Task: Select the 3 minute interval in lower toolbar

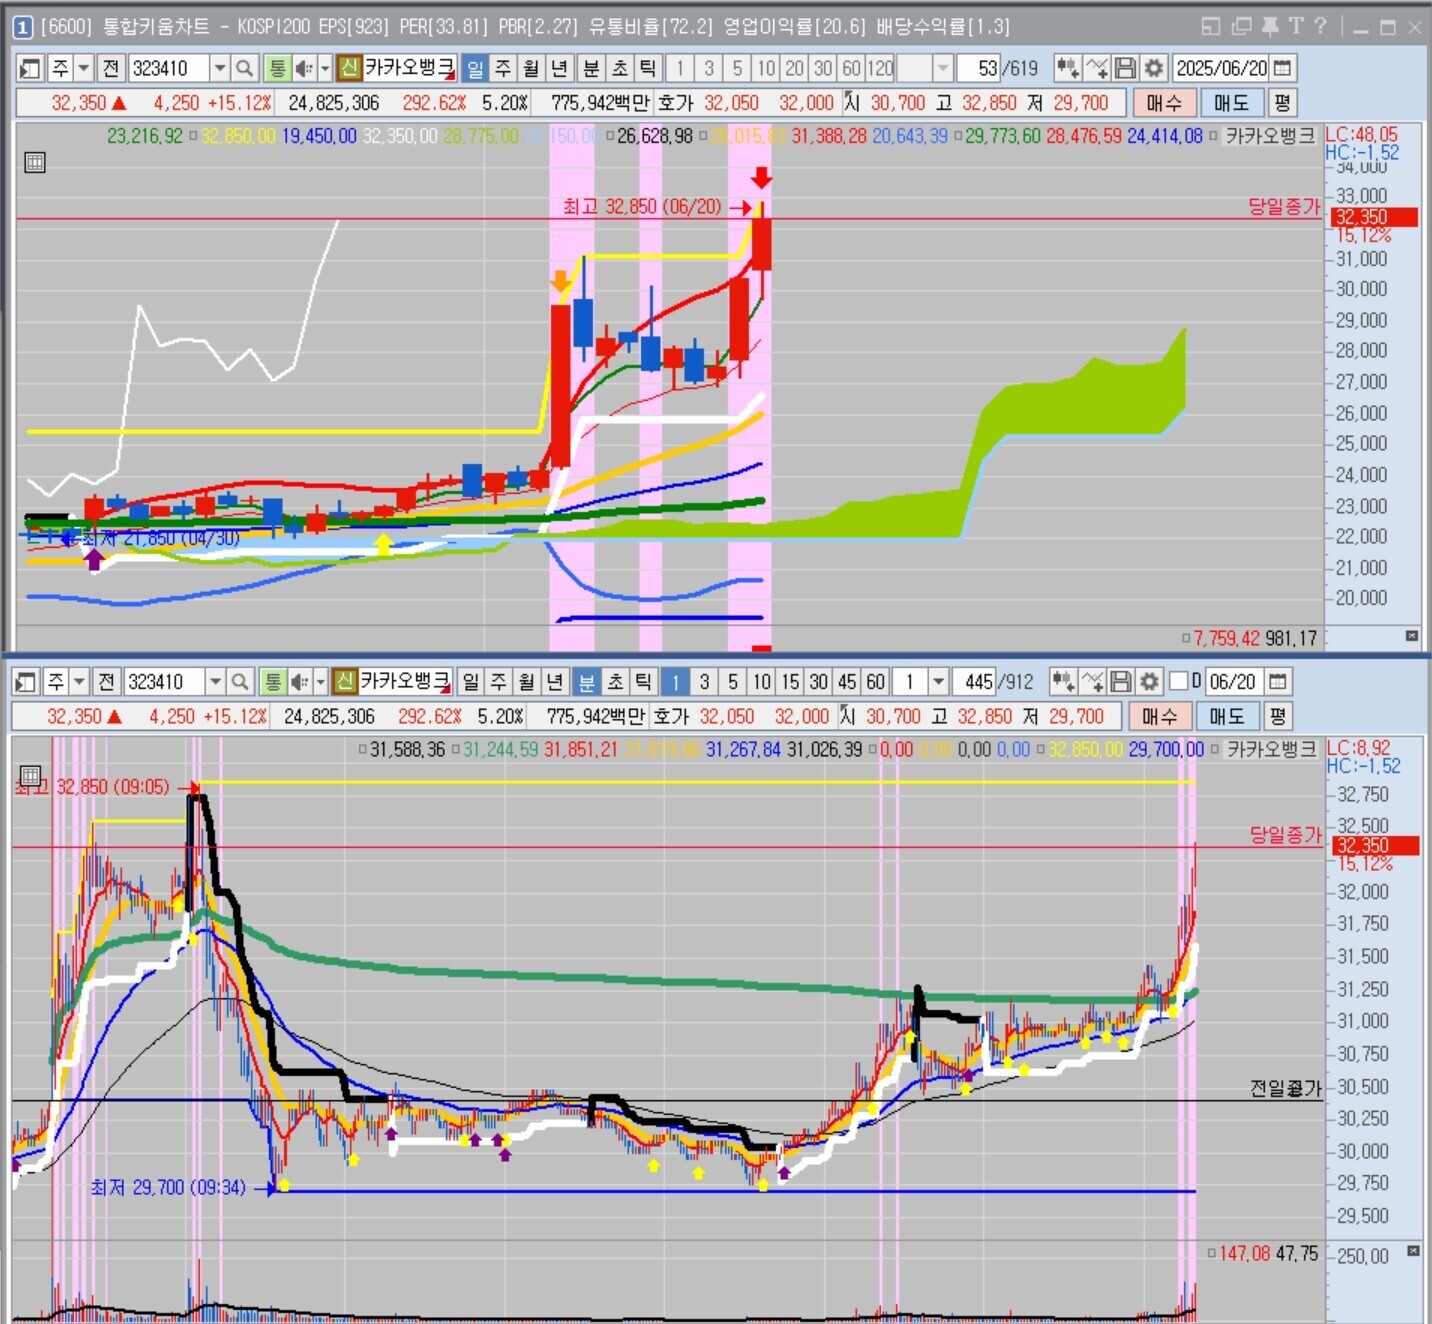Action: (705, 682)
